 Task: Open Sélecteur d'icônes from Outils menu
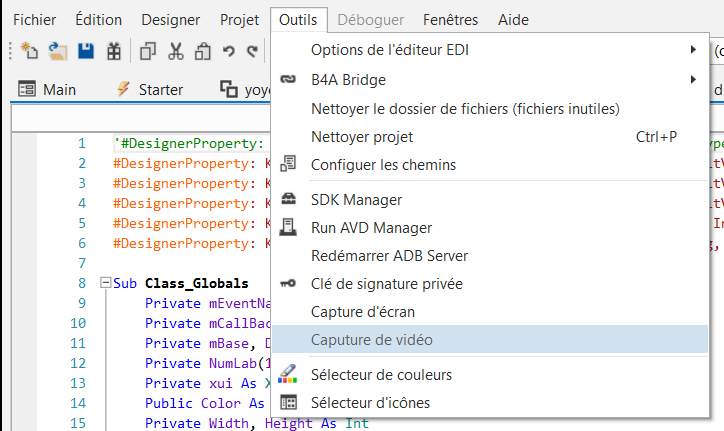pyautogui.click(x=370, y=403)
